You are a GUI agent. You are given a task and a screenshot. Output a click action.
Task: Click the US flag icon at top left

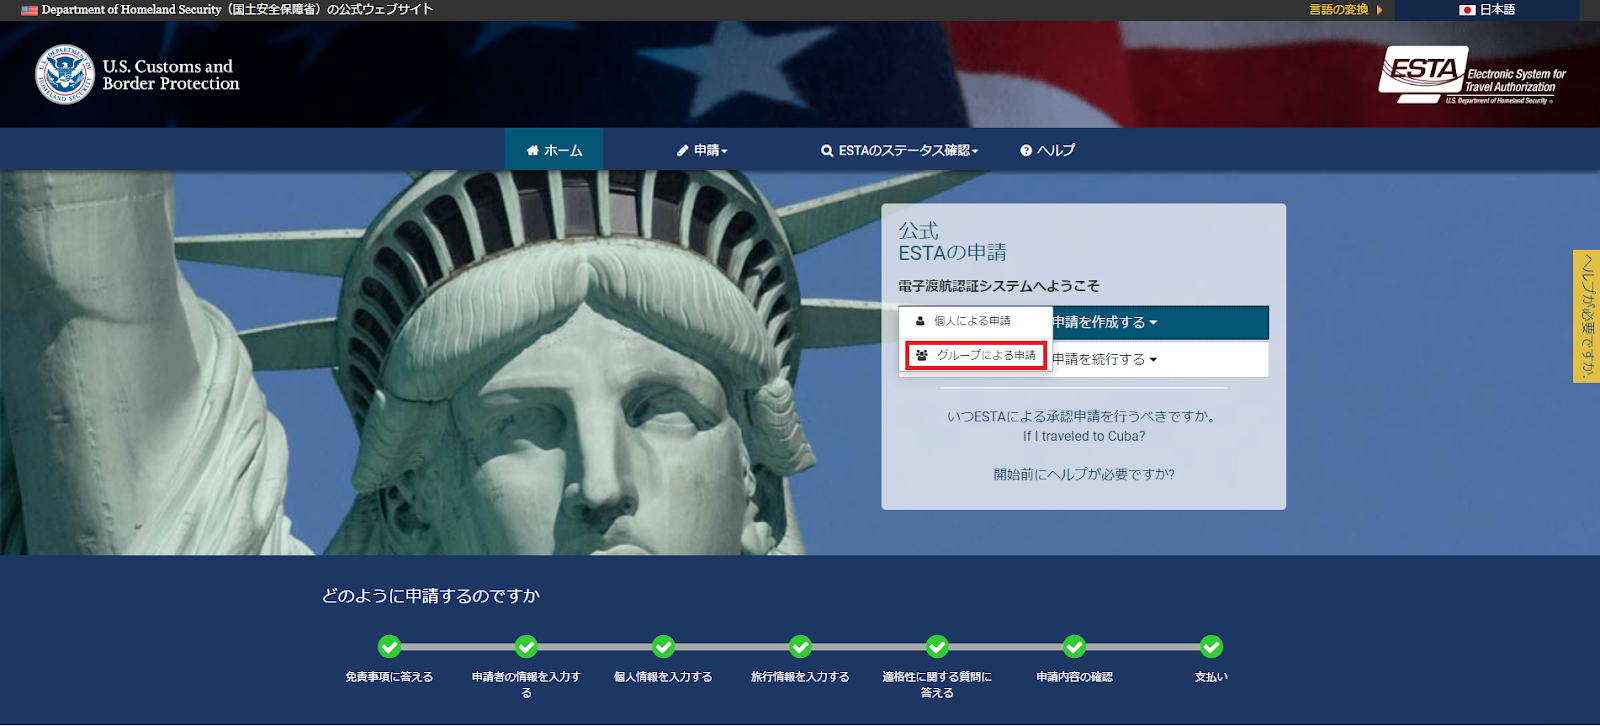(x=30, y=10)
